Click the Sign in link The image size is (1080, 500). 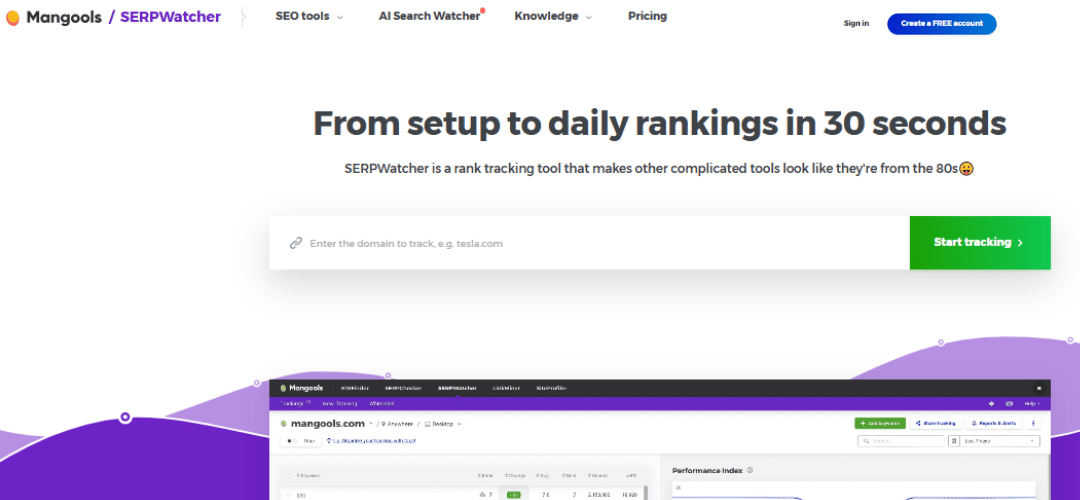[856, 23]
